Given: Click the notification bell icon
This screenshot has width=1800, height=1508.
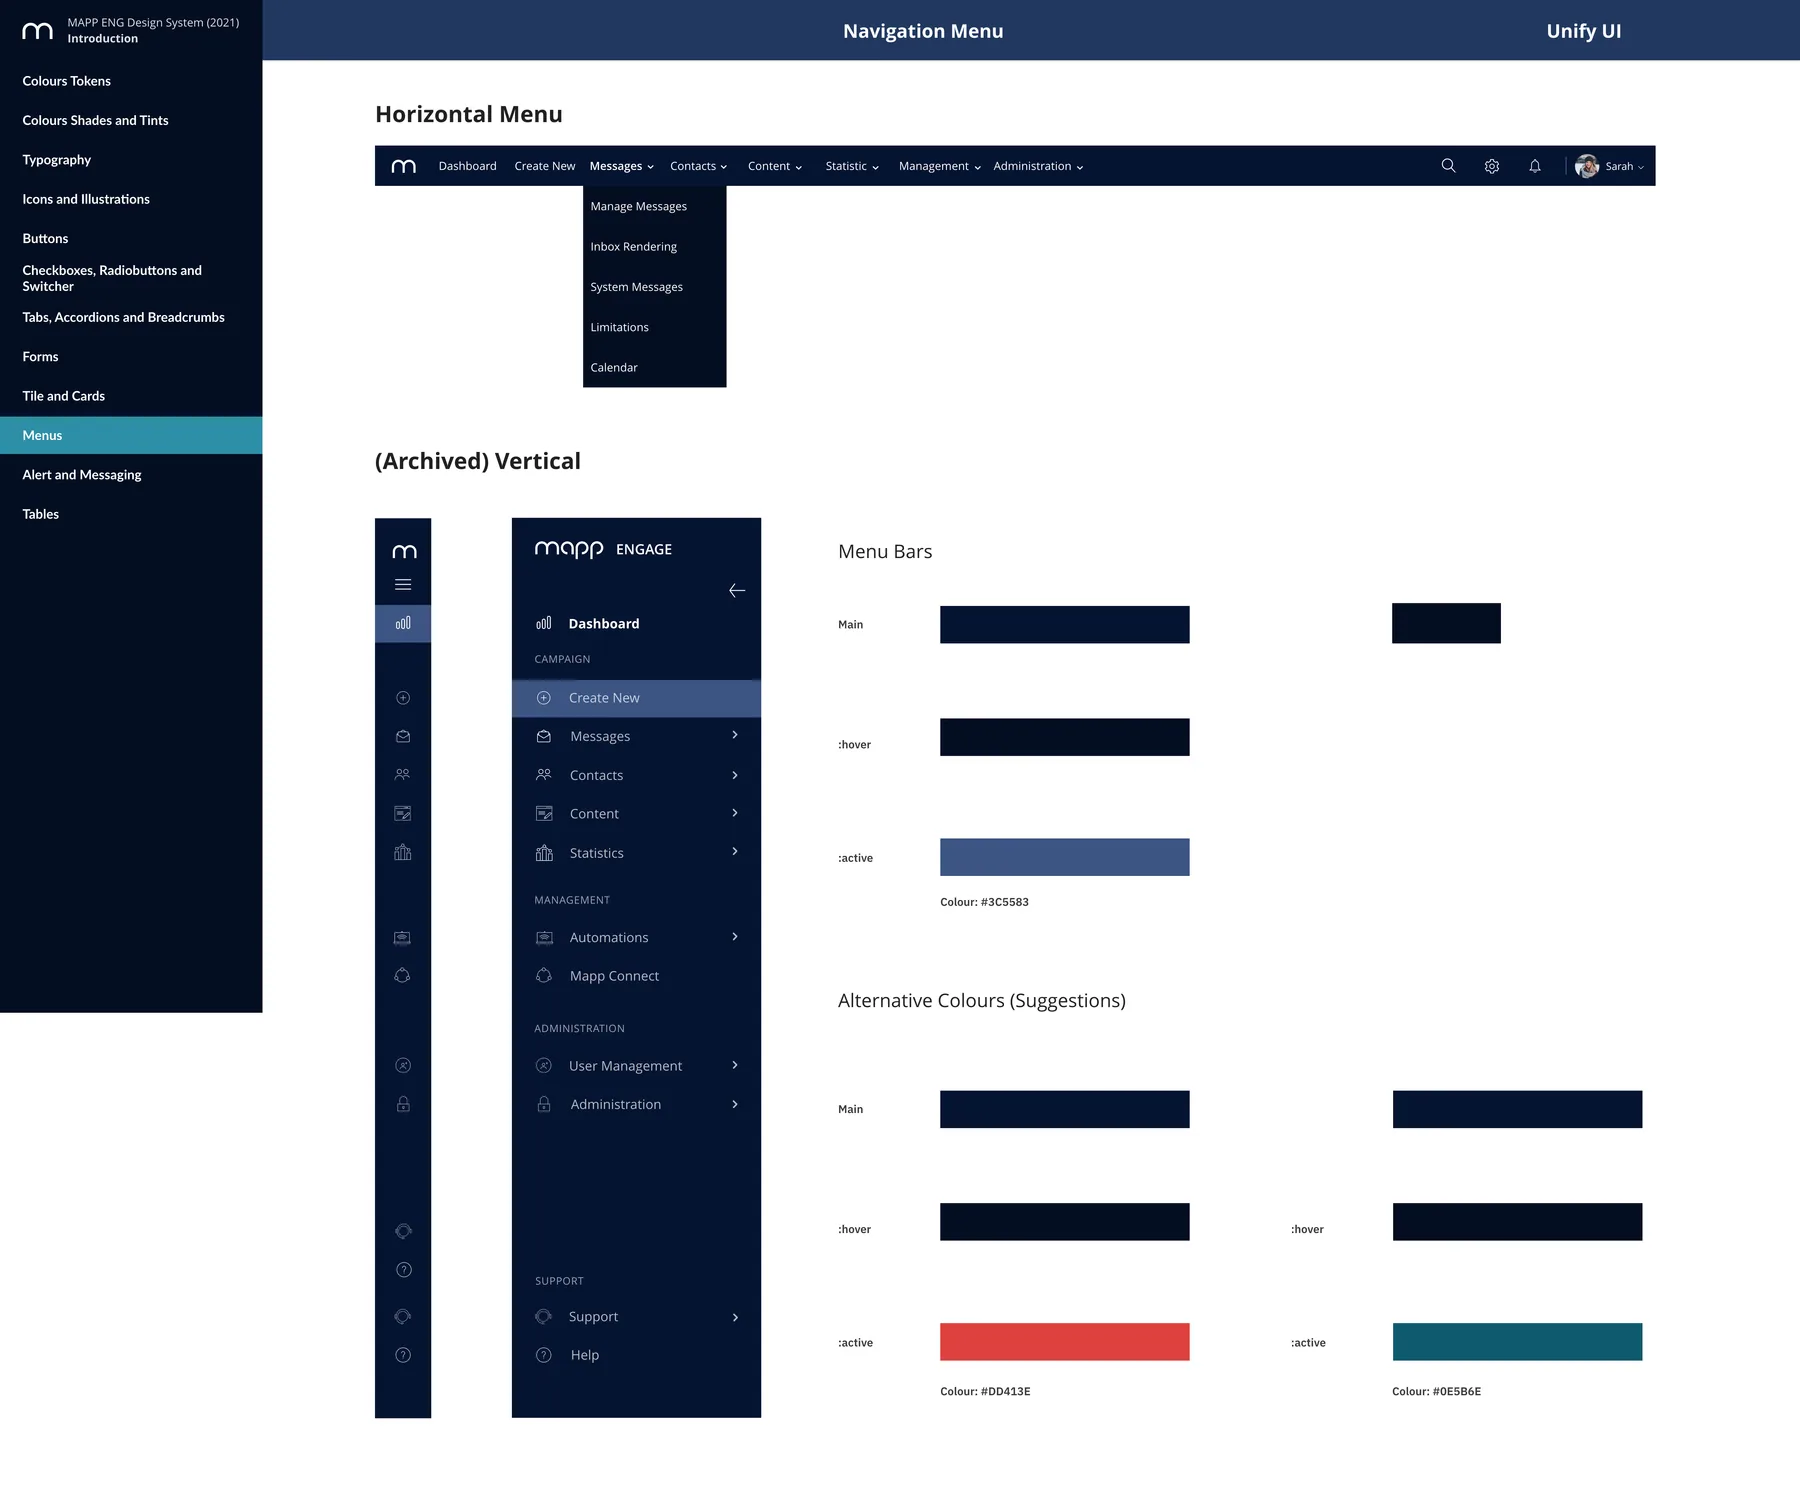Looking at the screenshot, I should [1535, 166].
